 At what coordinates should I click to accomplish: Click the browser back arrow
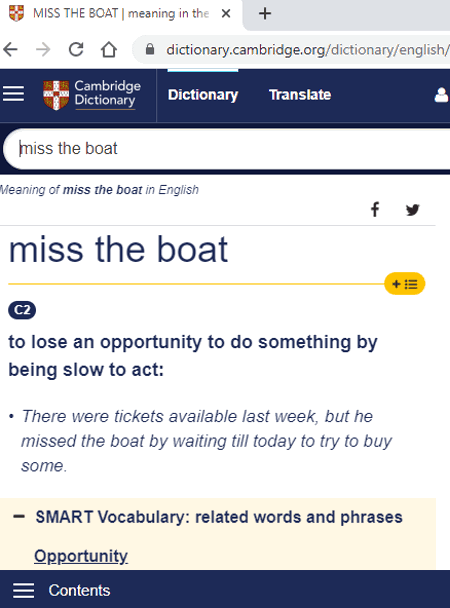click(x=10, y=50)
